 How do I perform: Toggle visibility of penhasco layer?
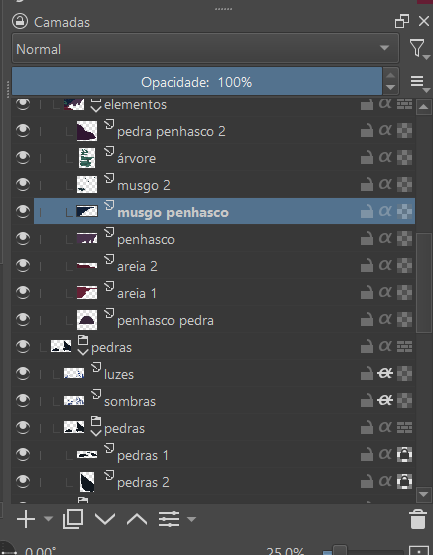coord(23,238)
